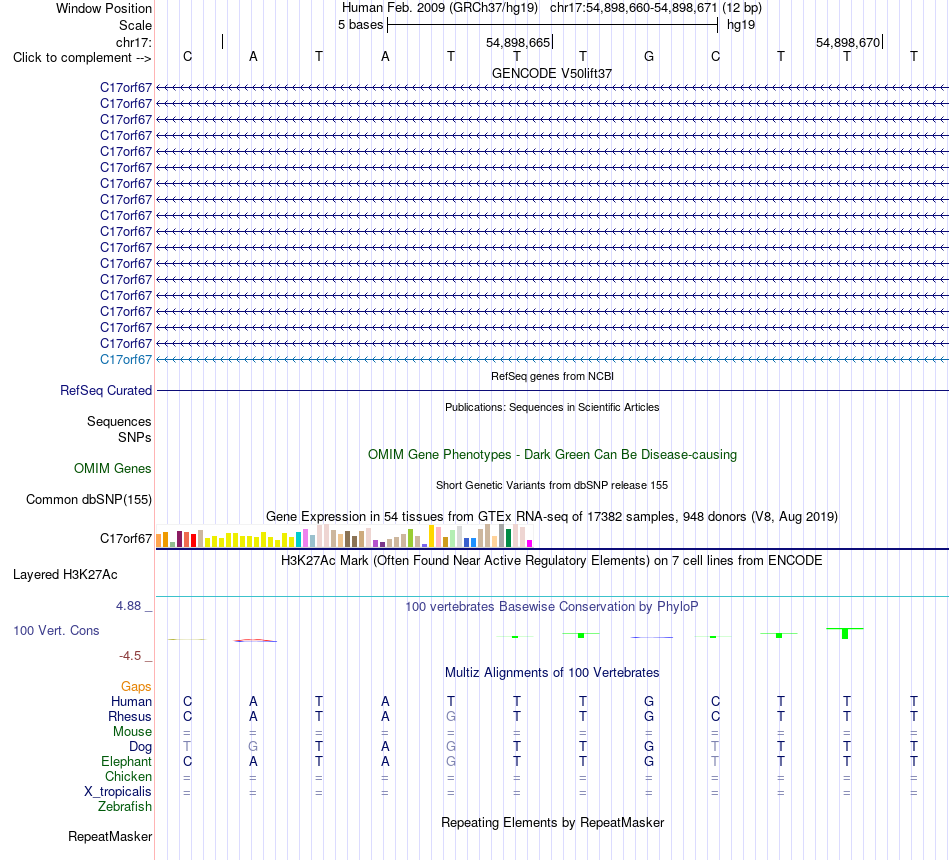950x860 pixels.
Task: Click the 'Elephant' alignment row label
Action: (x=127, y=762)
